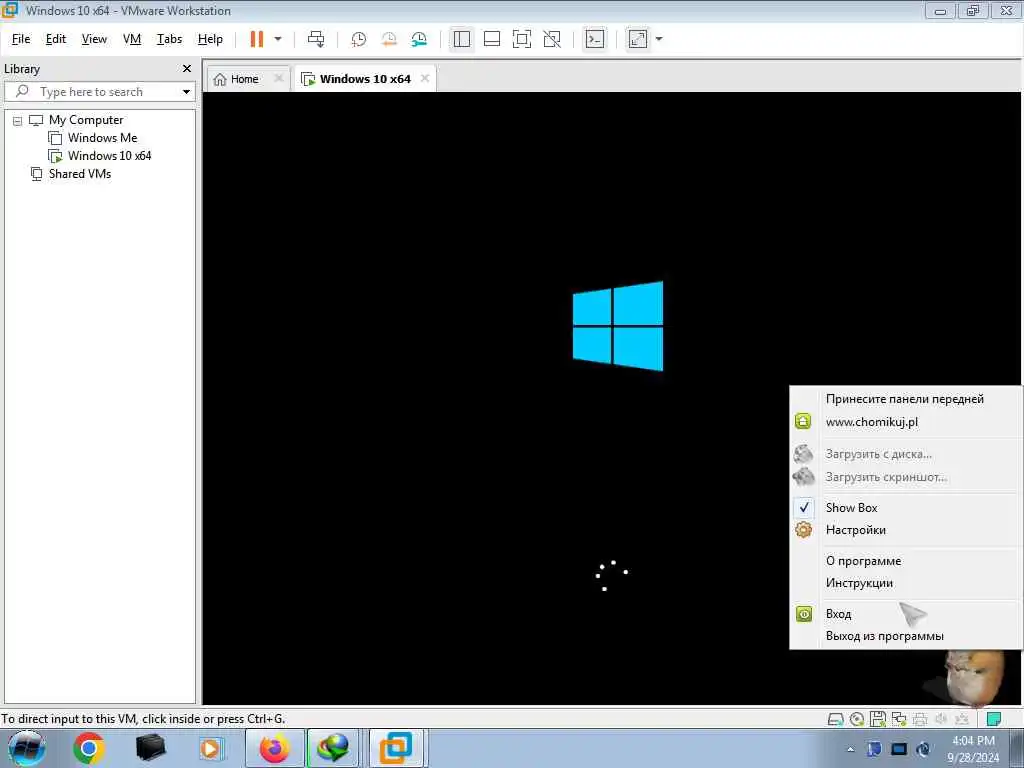Take a snapshot of this virtual machine
1024x768 pixels.
tap(359, 39)
